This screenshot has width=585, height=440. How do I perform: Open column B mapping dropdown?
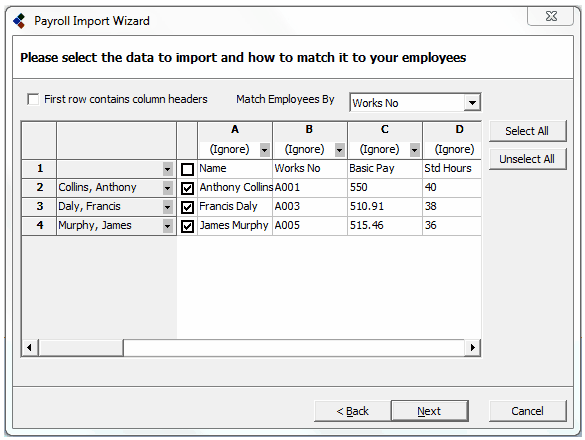coord(340,150)
